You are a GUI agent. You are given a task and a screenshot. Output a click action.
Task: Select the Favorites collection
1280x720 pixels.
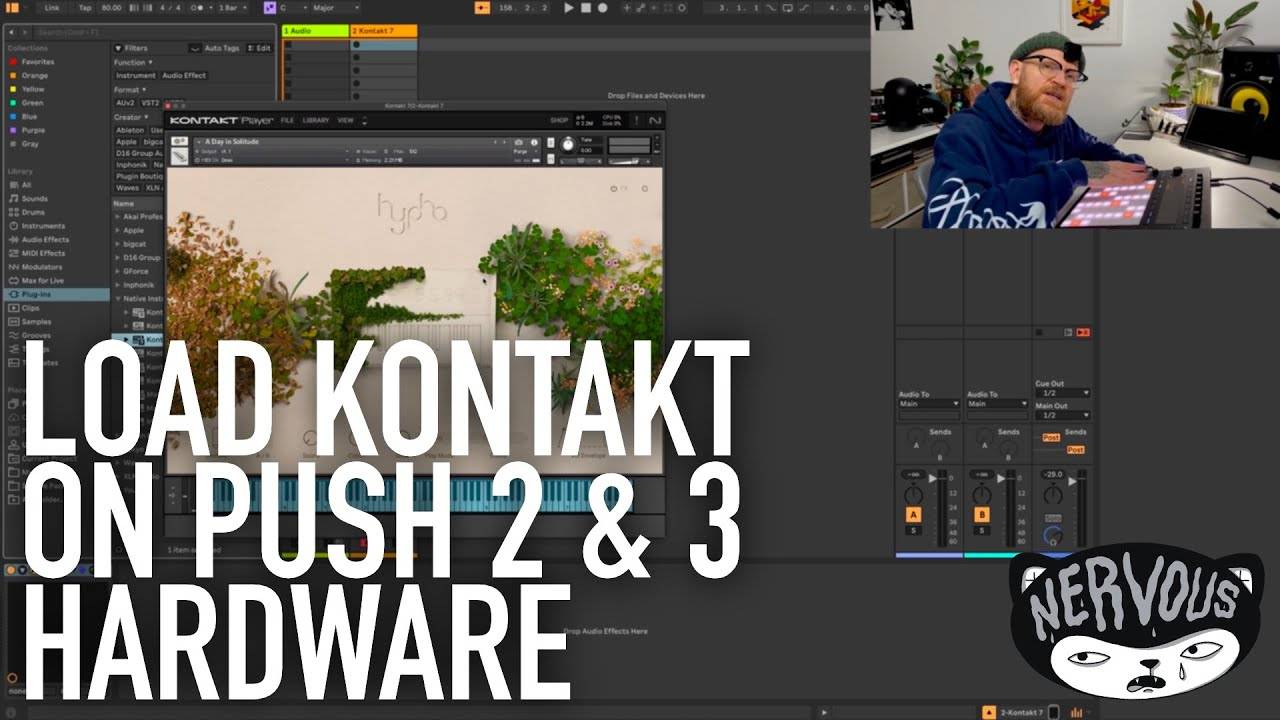[x=38, y=62]
